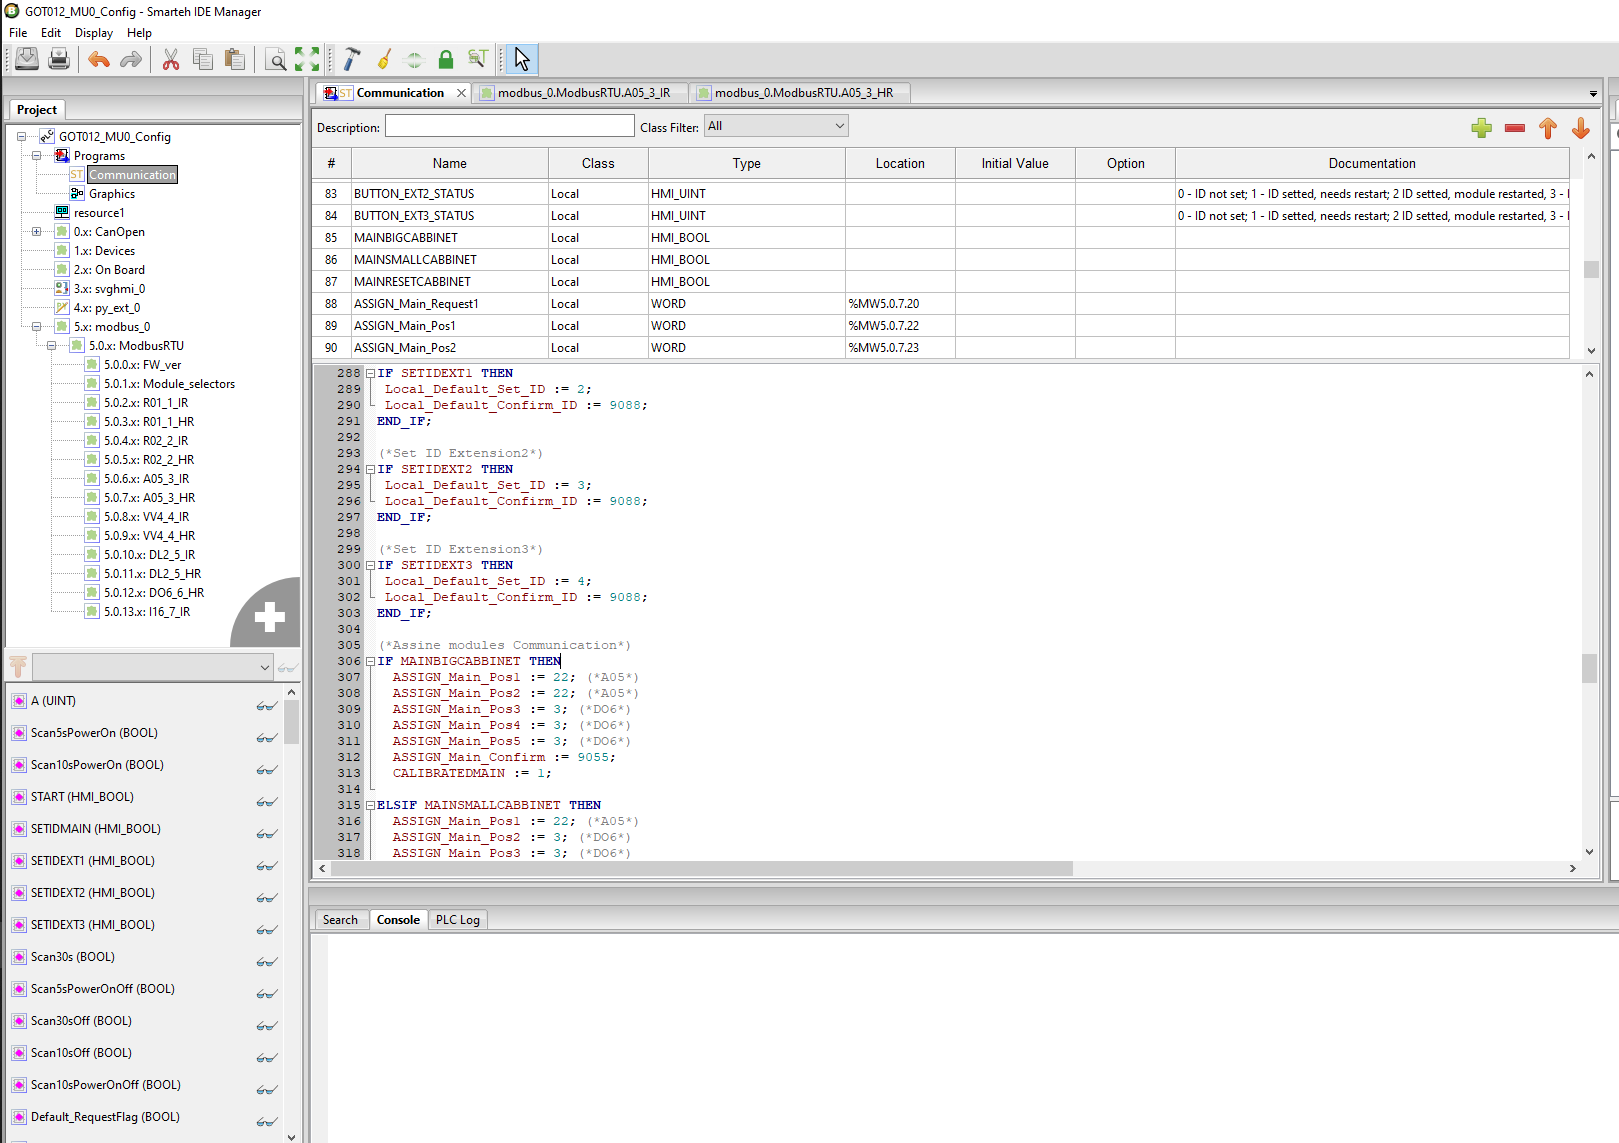Switch to the PLC Log tab

pos(457,920)
